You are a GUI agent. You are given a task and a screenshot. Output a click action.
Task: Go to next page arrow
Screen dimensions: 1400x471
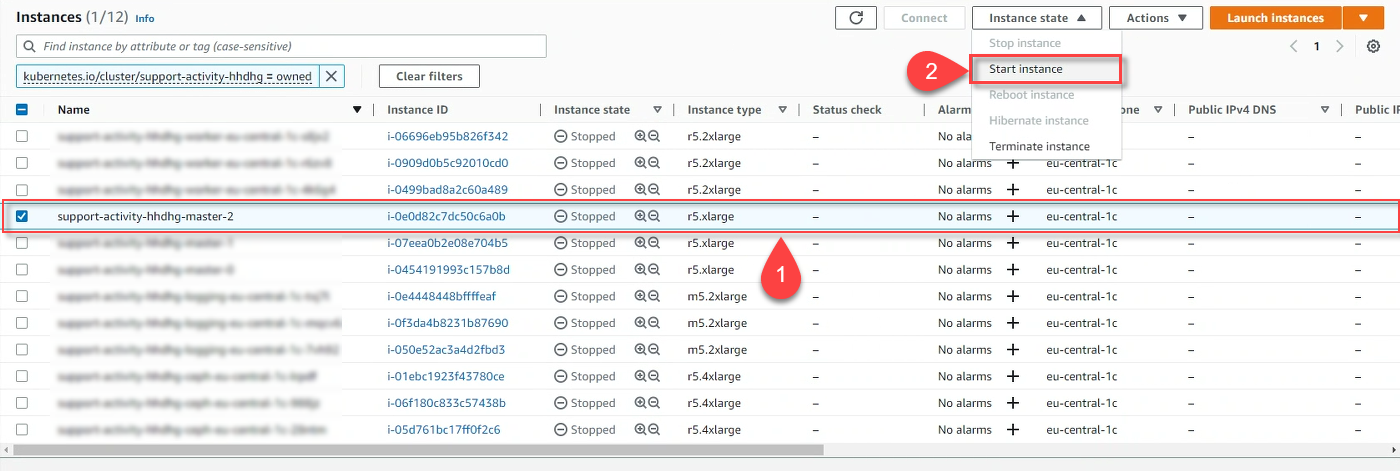point(1340,46)
